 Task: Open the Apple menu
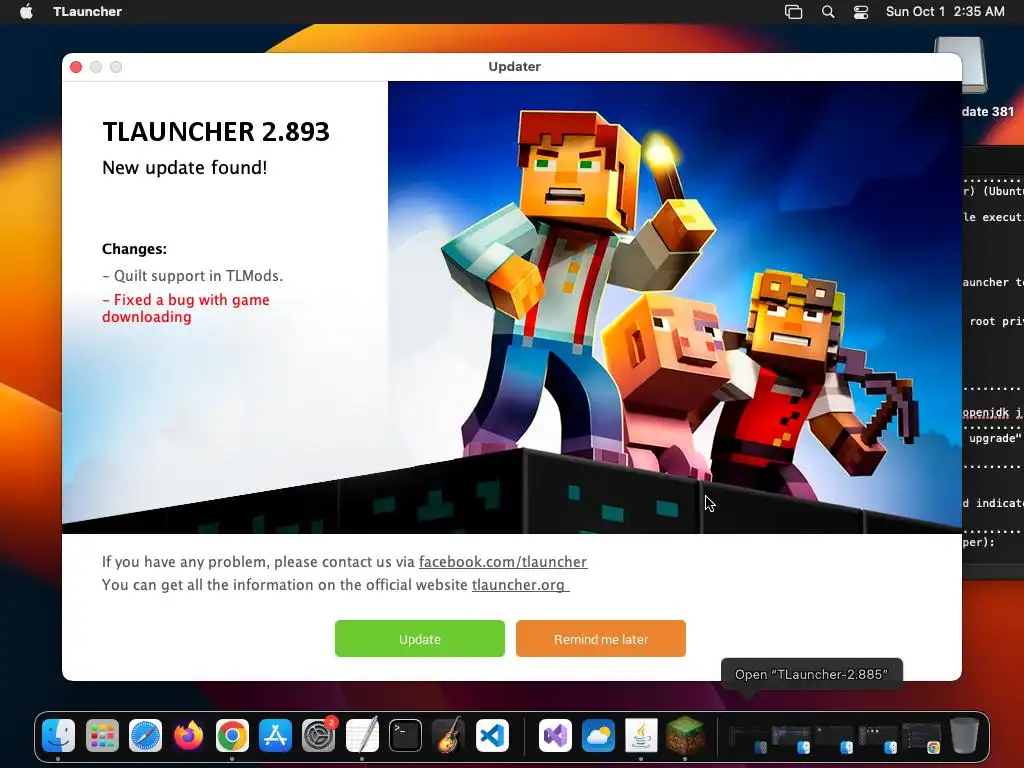click(x=26, y=12)
